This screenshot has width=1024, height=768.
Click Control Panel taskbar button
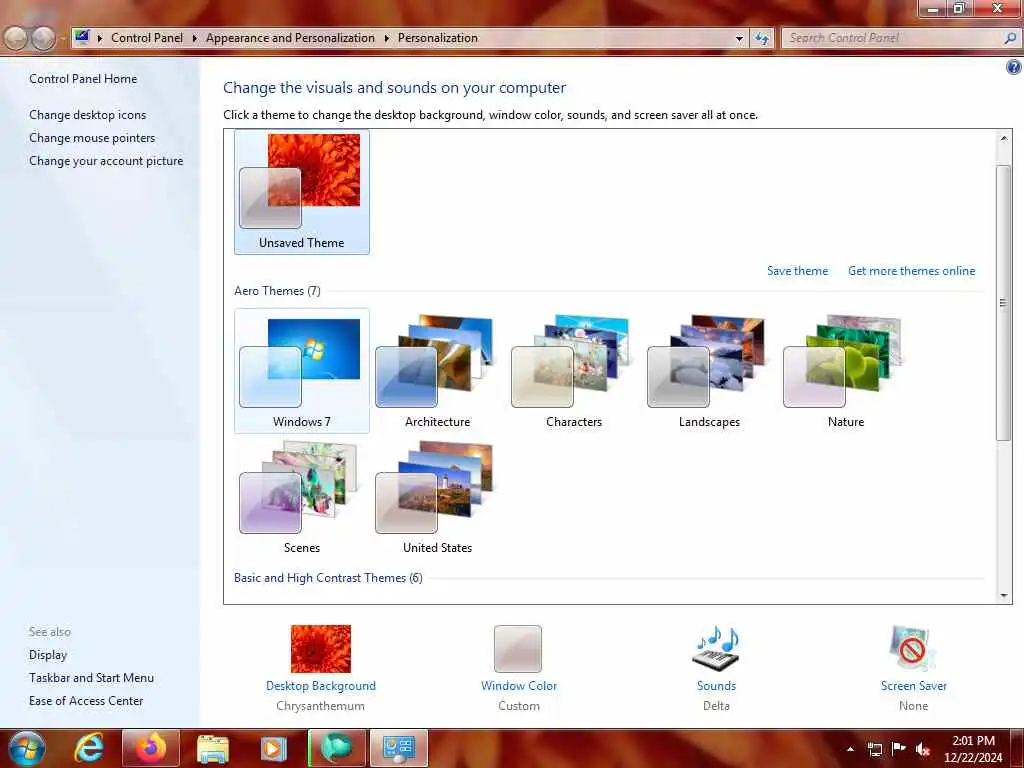click(x=399, y=748)
